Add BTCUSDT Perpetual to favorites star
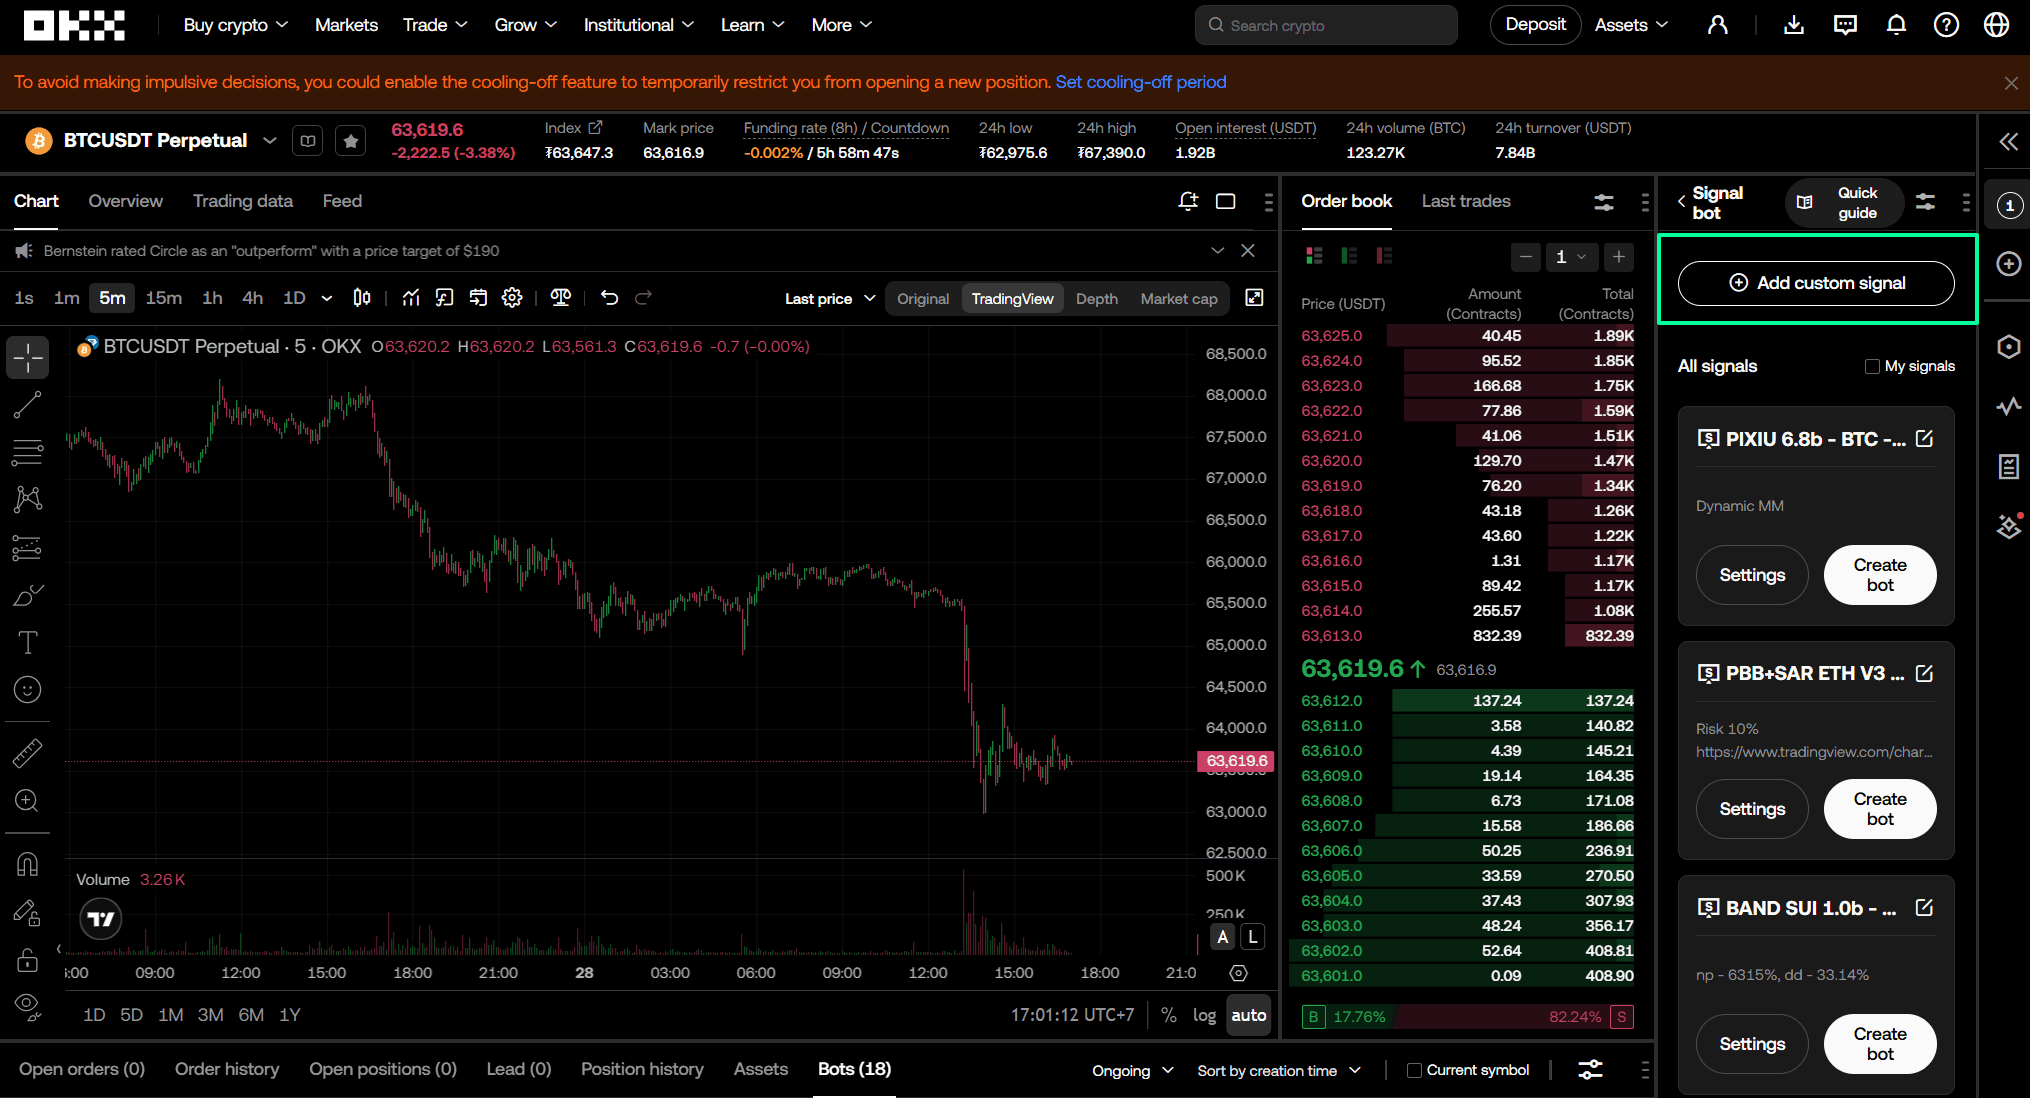The width and height of the screenshot is (2030, 1098). click(350, 141)
